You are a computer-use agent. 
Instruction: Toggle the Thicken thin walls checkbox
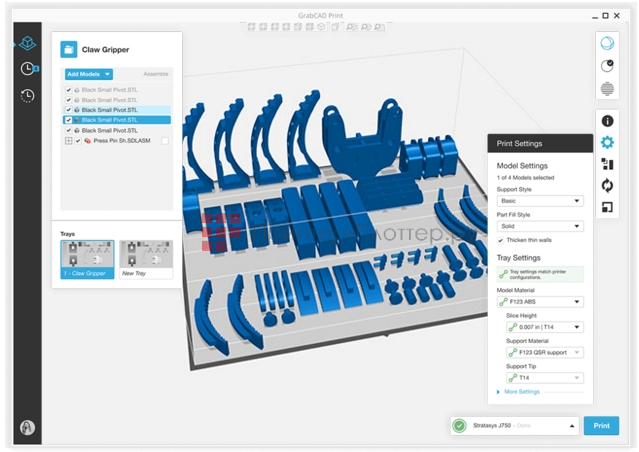pyautogui.click(x=501, y=240)
